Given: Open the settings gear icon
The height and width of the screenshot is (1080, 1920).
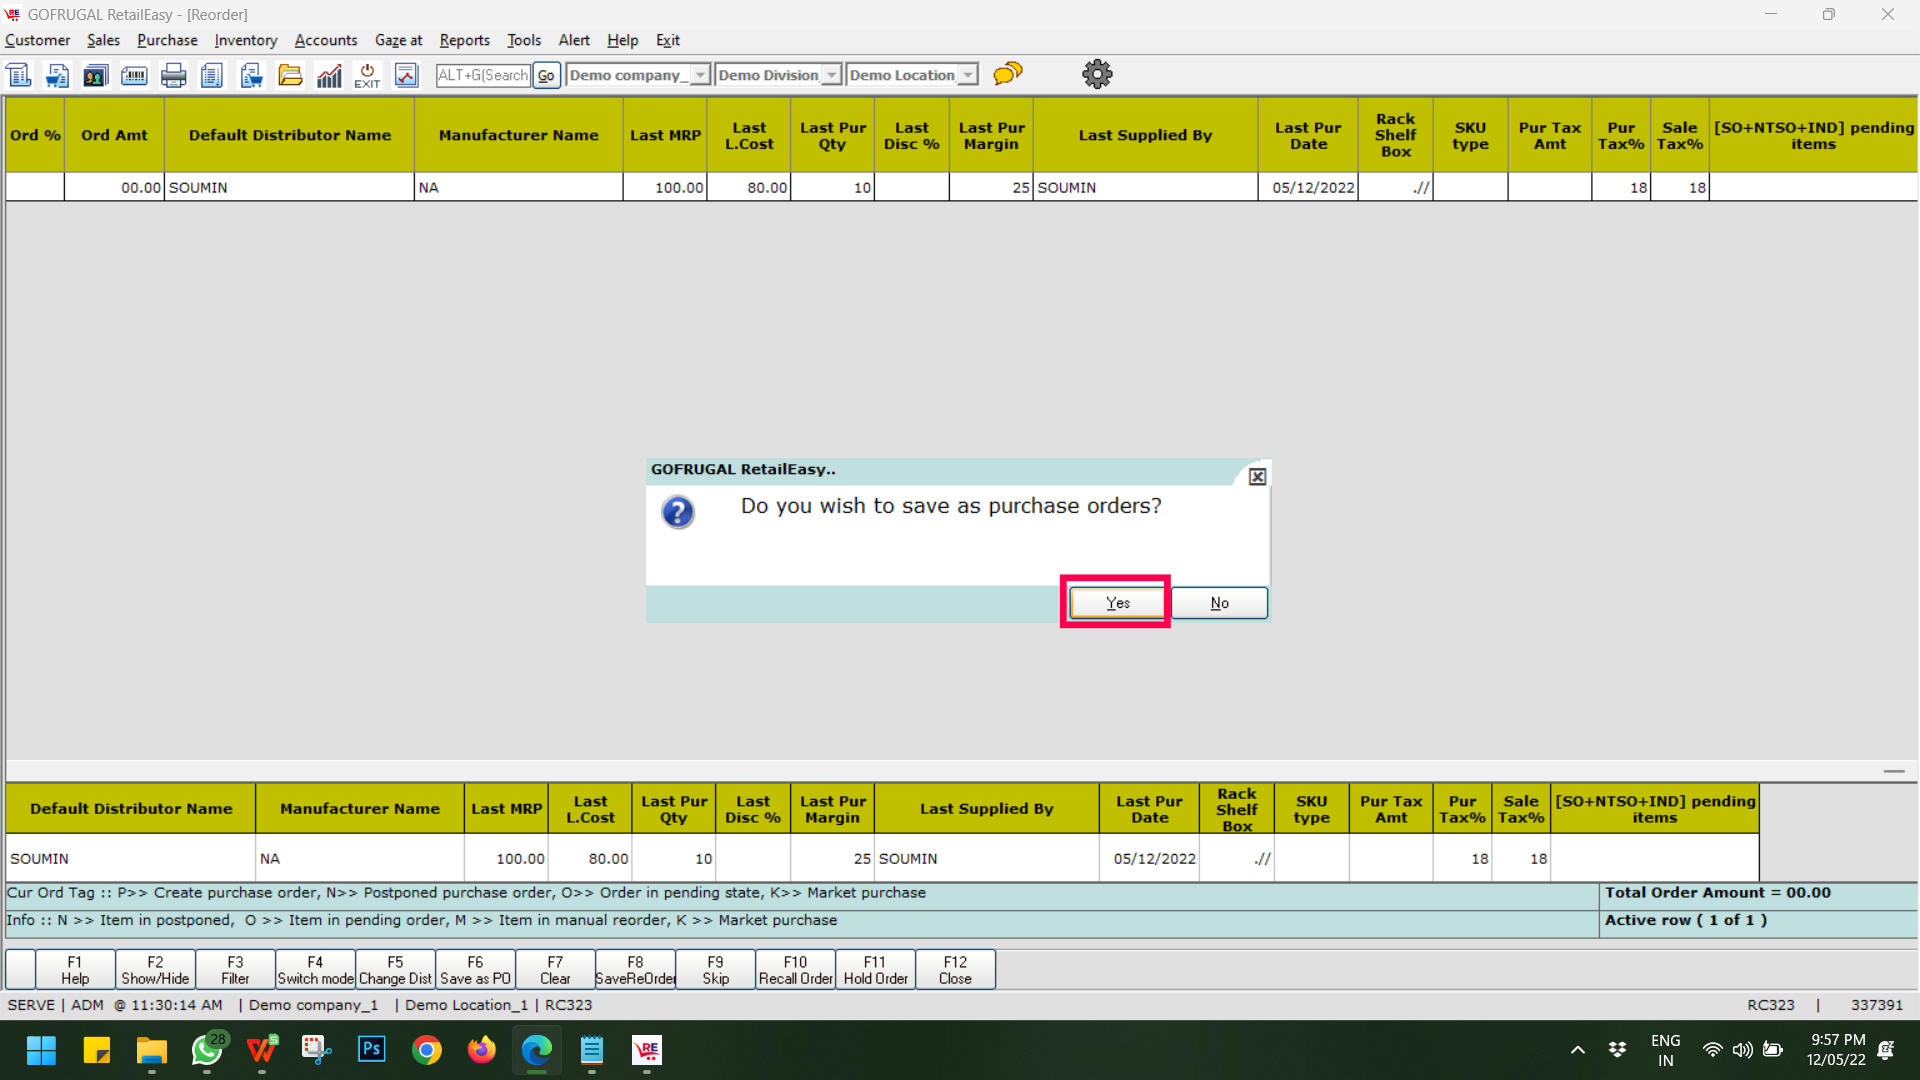Looking at the screenshot, I should (x=1097, y=74).
